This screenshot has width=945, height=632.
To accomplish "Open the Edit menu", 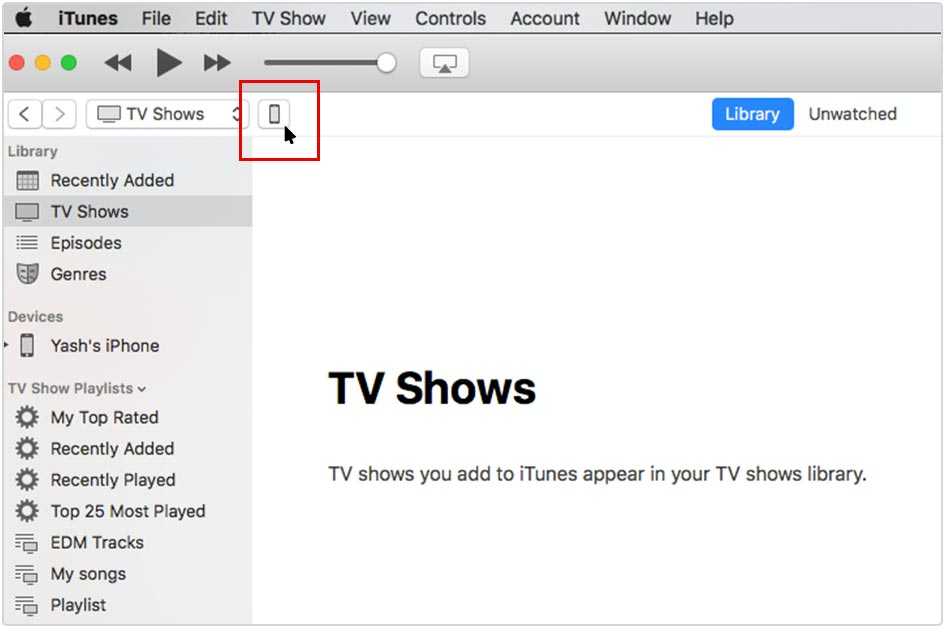I will 211,18.
